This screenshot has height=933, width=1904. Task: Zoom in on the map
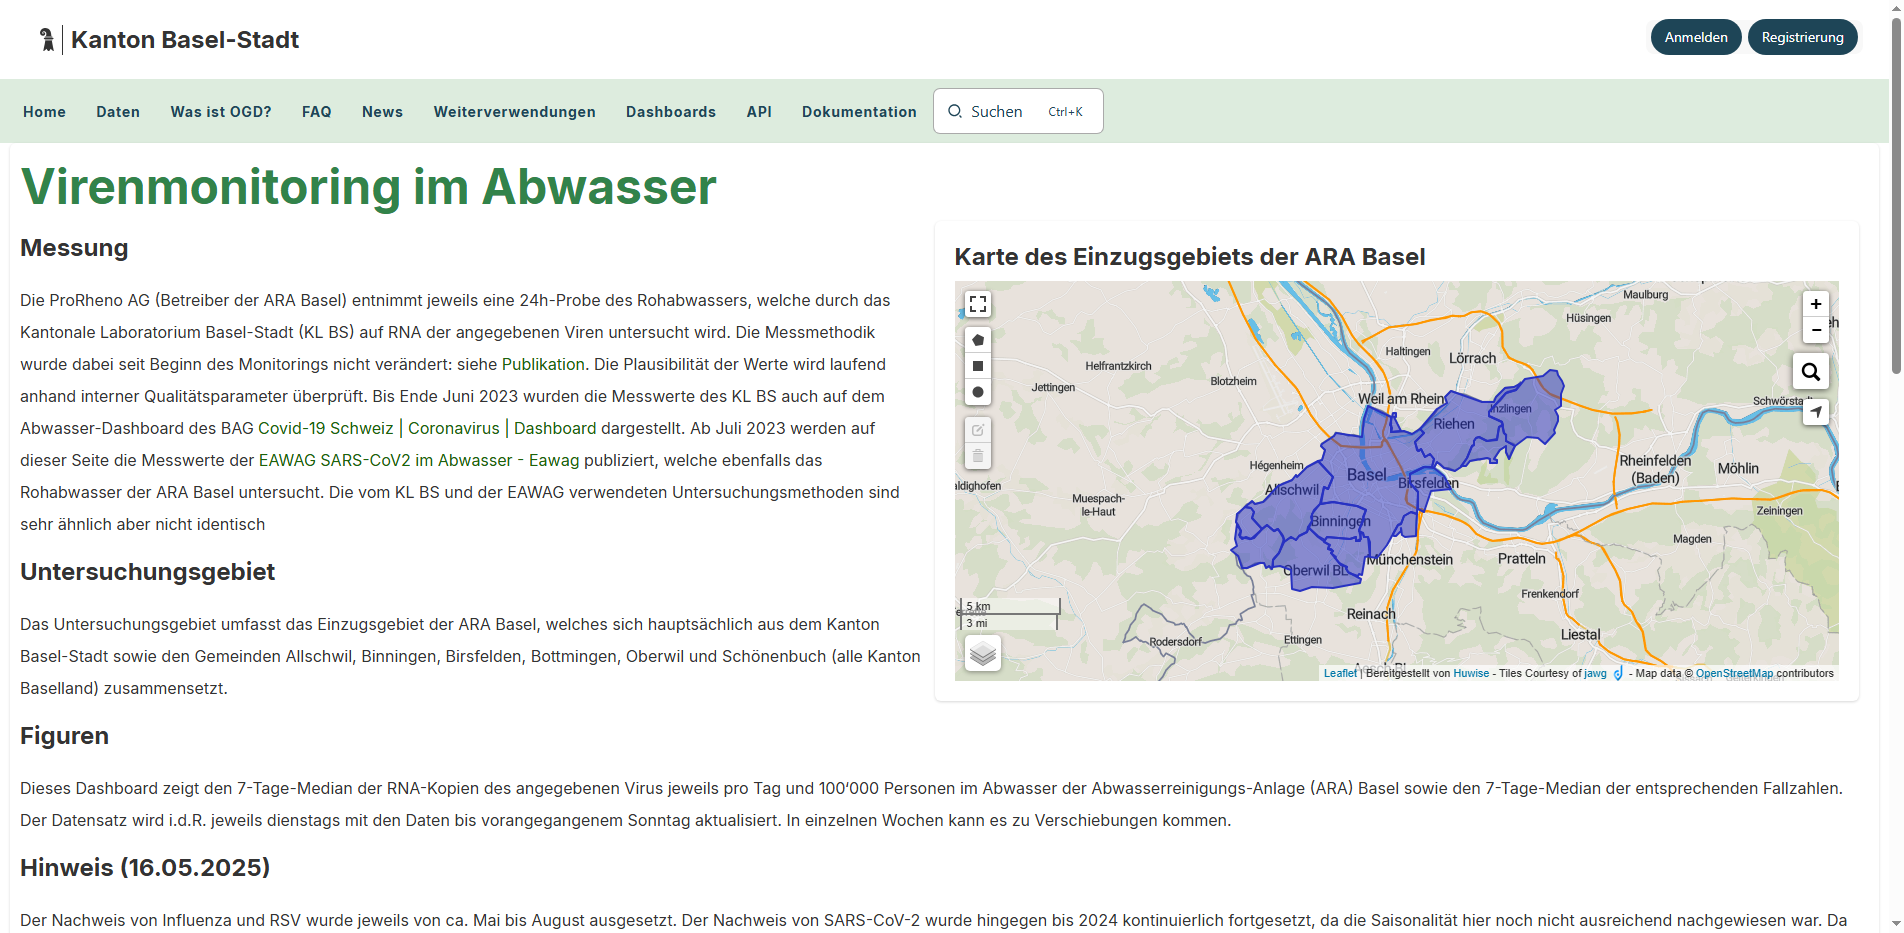pyautogui.click(x=1816, y=304)
